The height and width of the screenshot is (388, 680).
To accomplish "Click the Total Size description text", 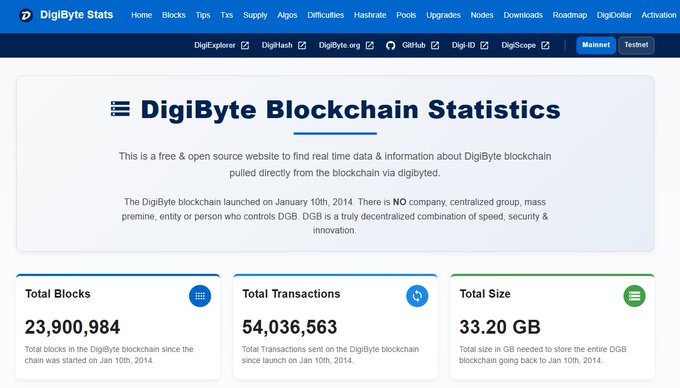I will tap(543, 355).
